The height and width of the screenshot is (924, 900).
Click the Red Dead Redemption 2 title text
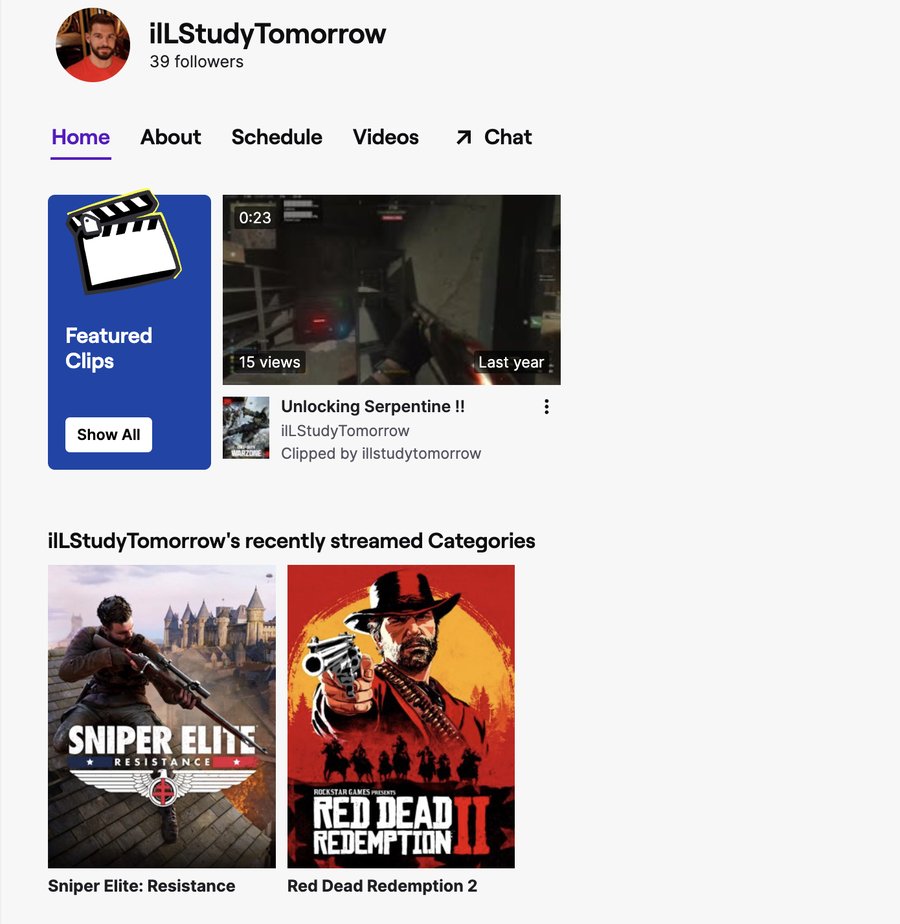382,885
